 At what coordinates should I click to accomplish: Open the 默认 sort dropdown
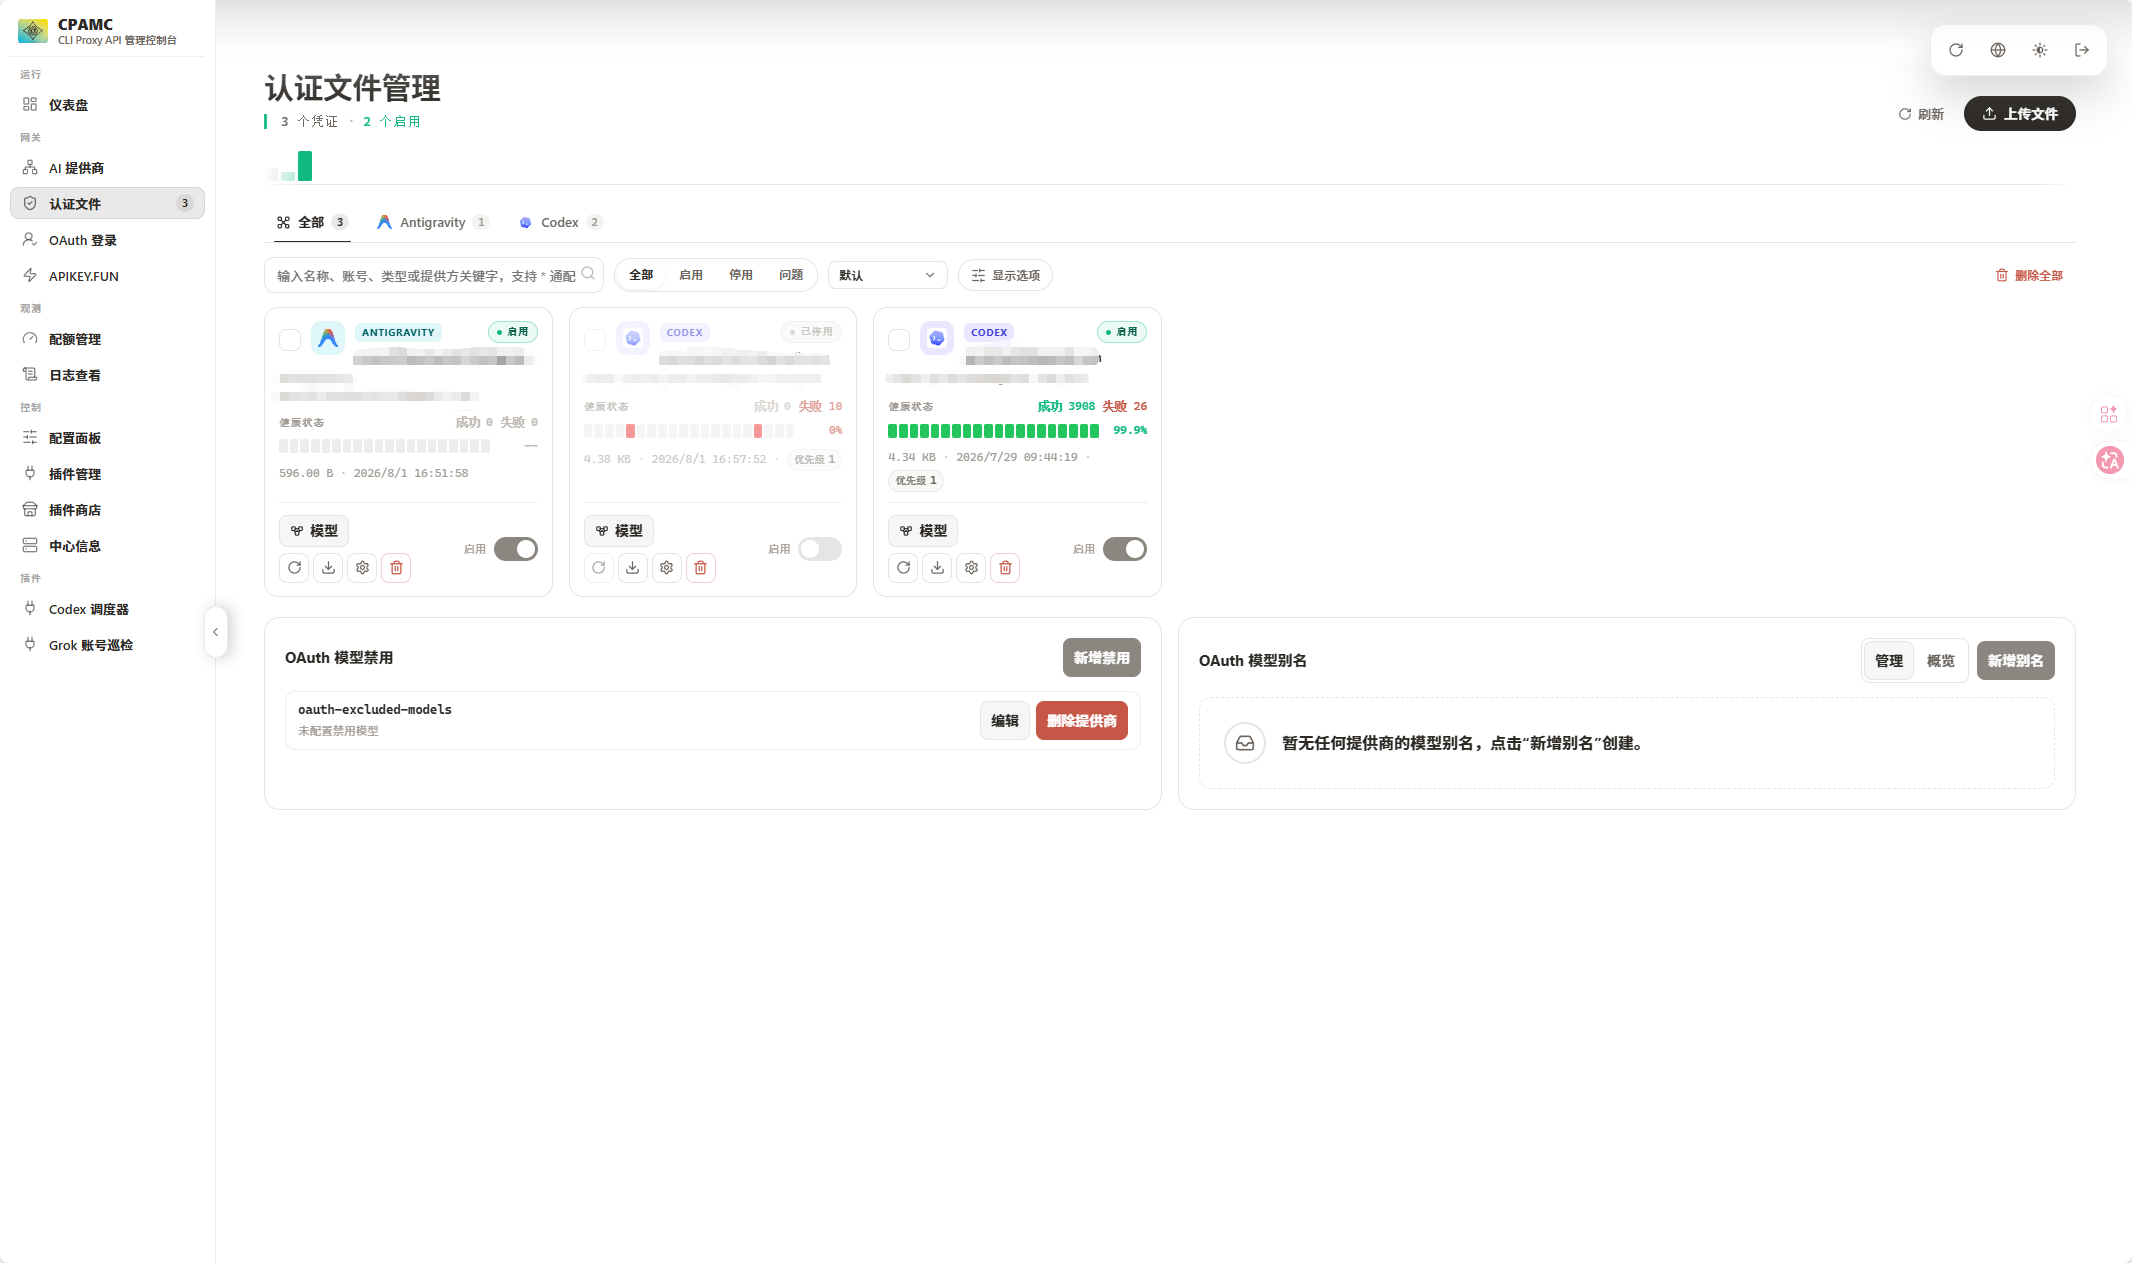[888, 275]
